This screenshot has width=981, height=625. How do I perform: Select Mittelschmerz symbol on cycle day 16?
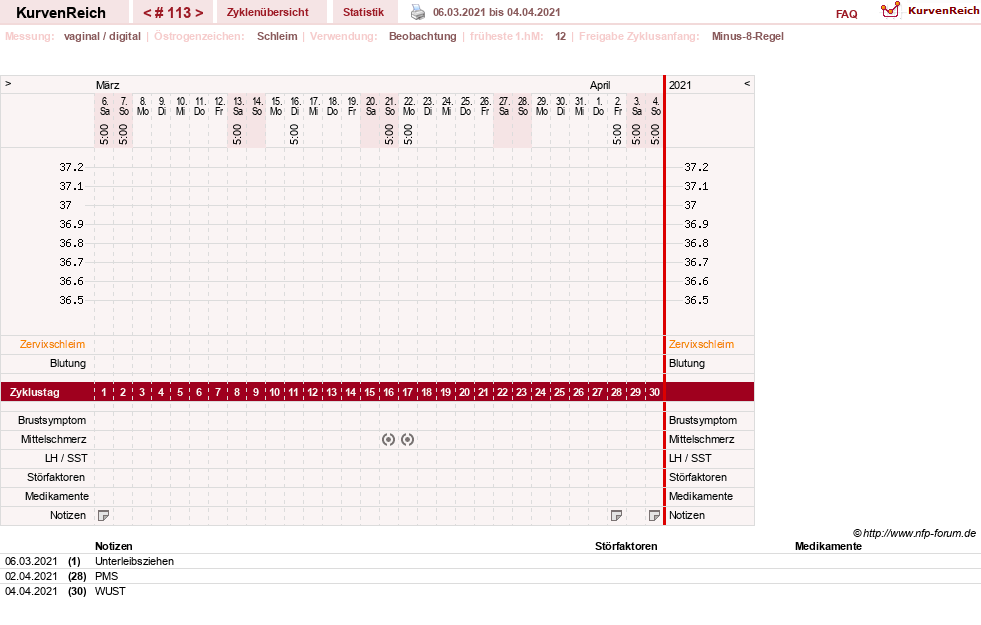pyautogui.click(x=389, y=440)
